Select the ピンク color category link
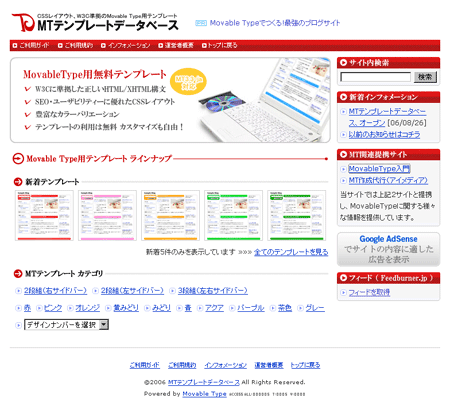The height and width of the screenshot is (405, 450). [x=53, y=308]
